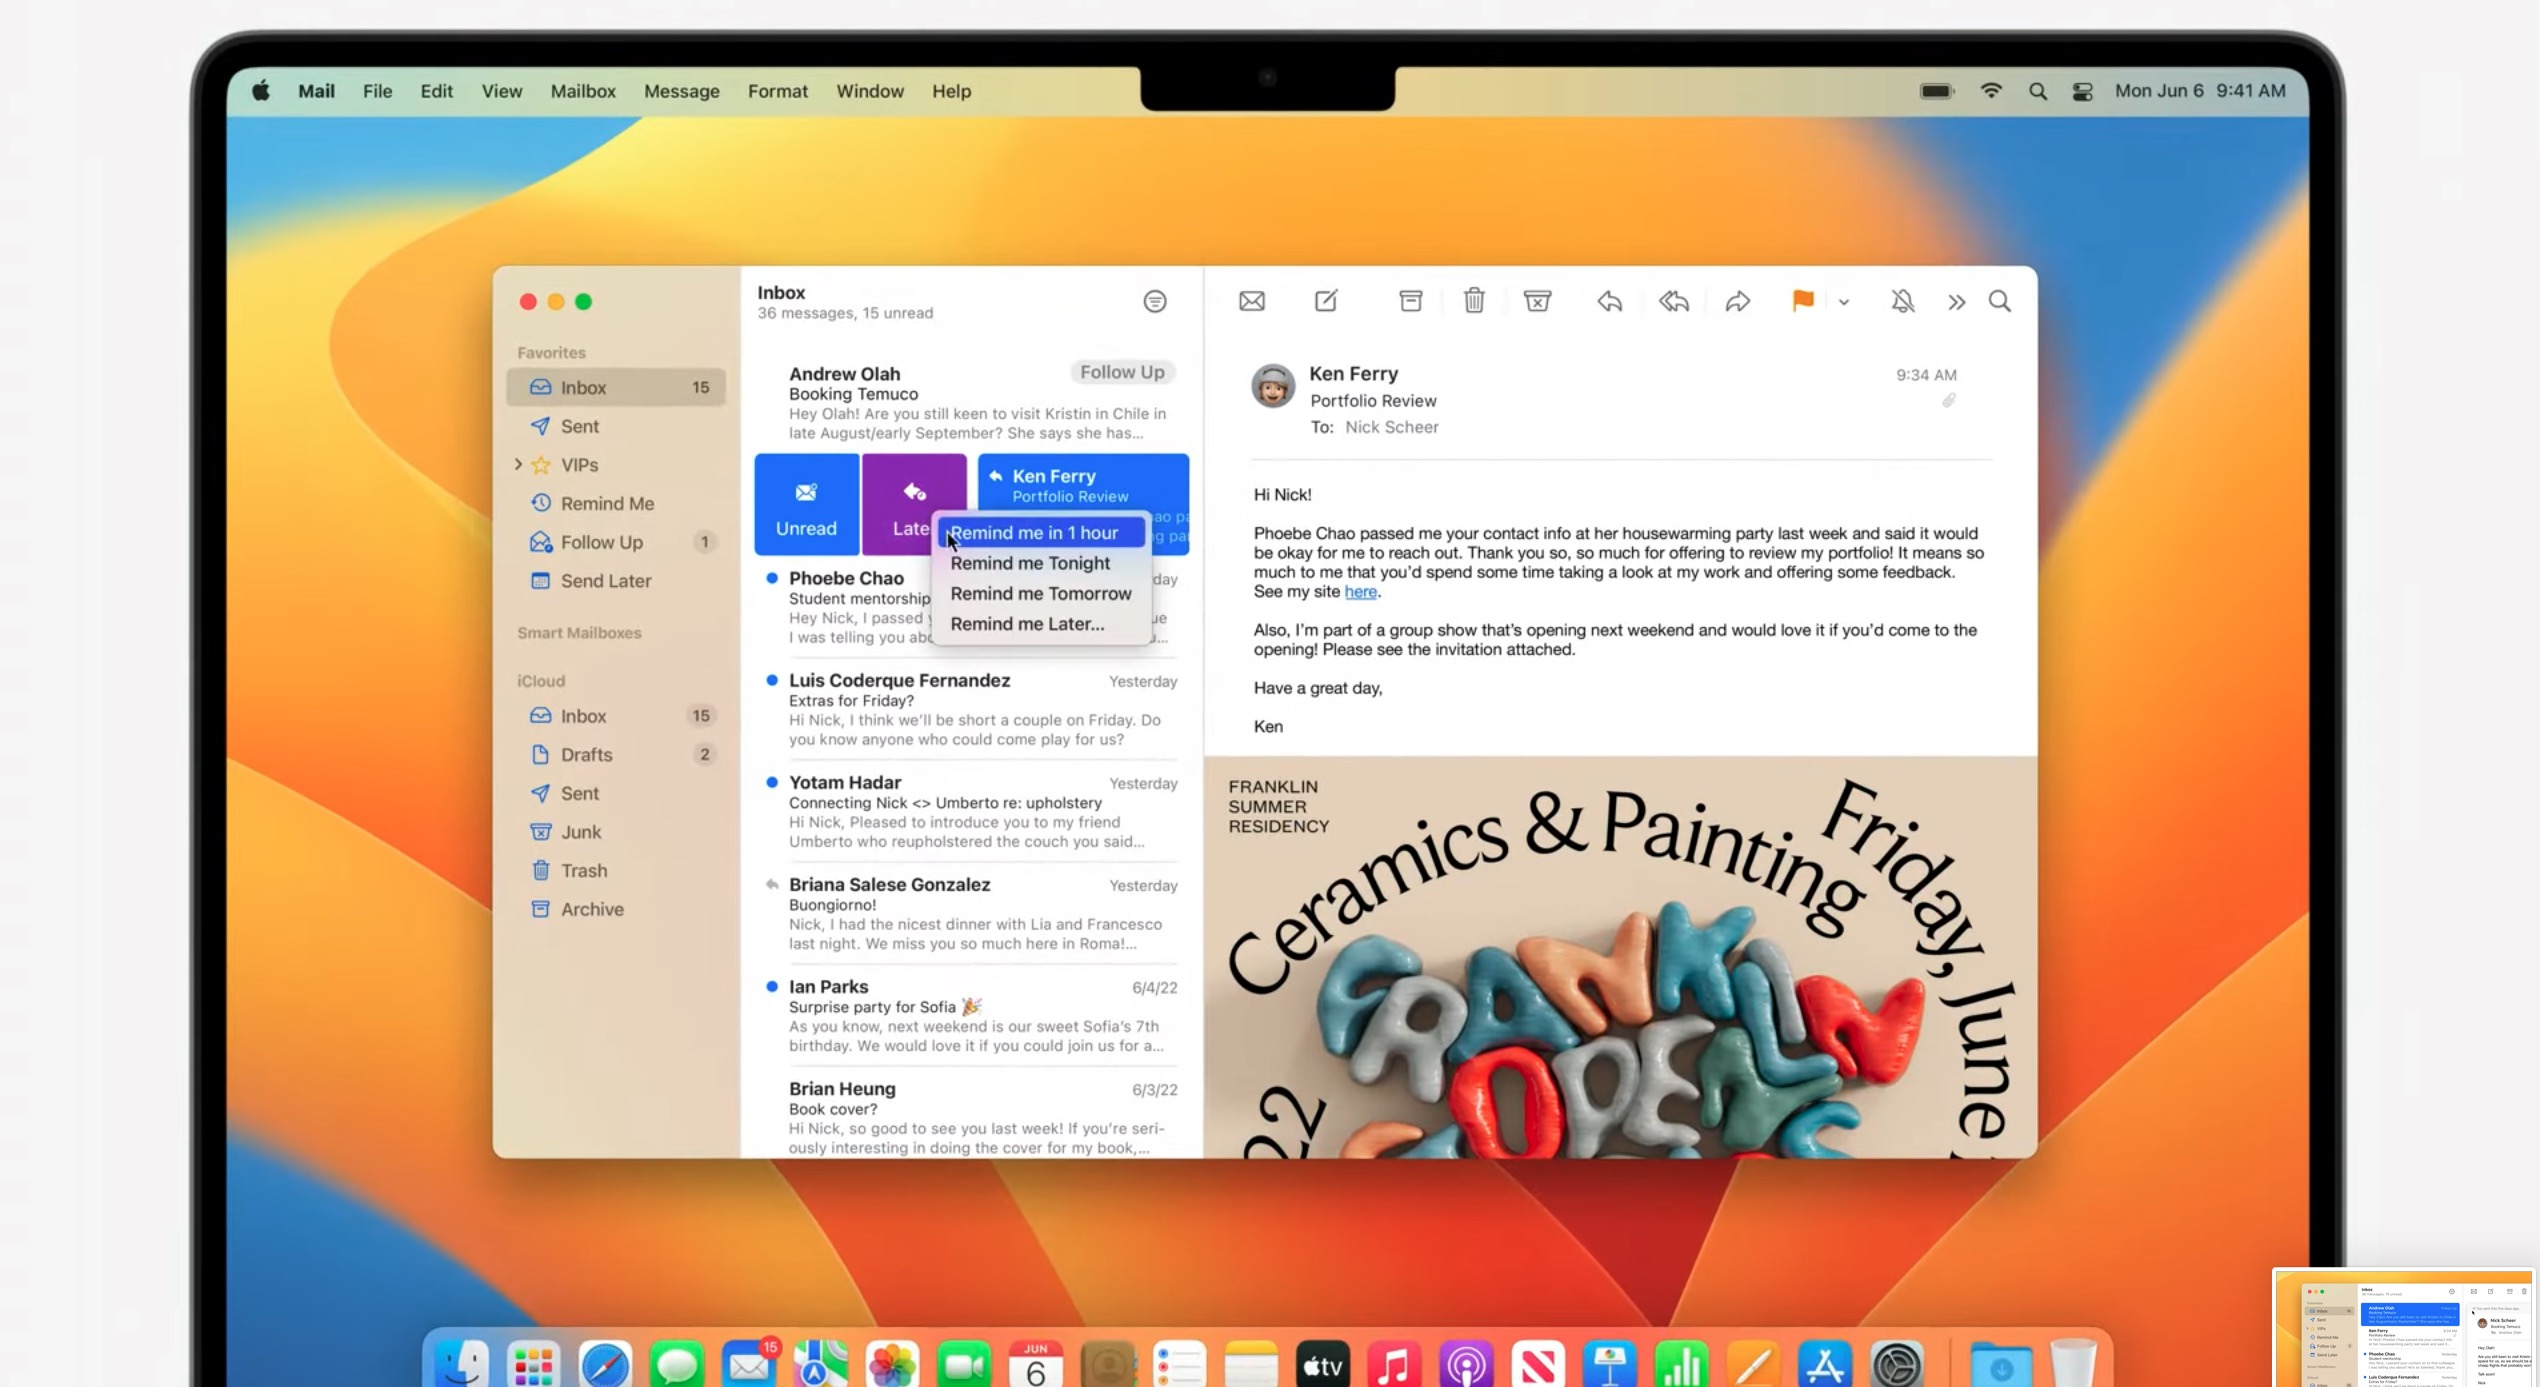
Task: Click the trash Delete toolbar icon
Action: pos(1474,301)
